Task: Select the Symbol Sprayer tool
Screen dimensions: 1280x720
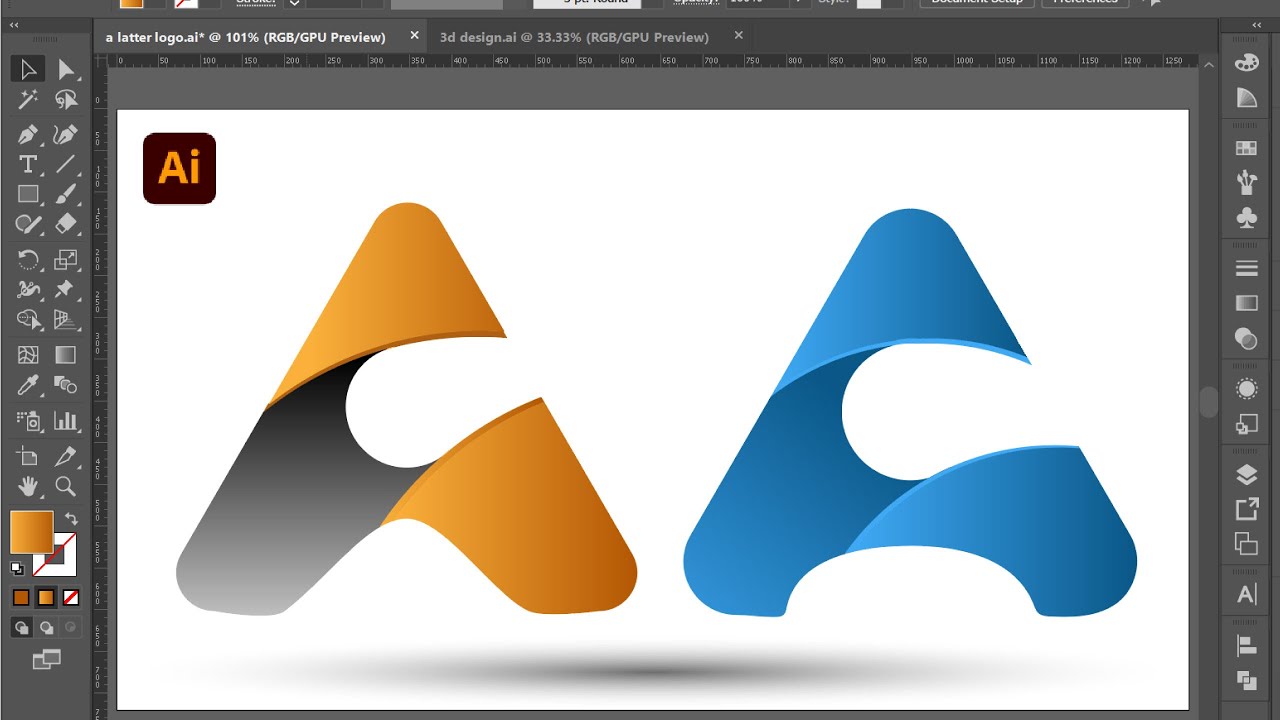Action: point(28,421)
